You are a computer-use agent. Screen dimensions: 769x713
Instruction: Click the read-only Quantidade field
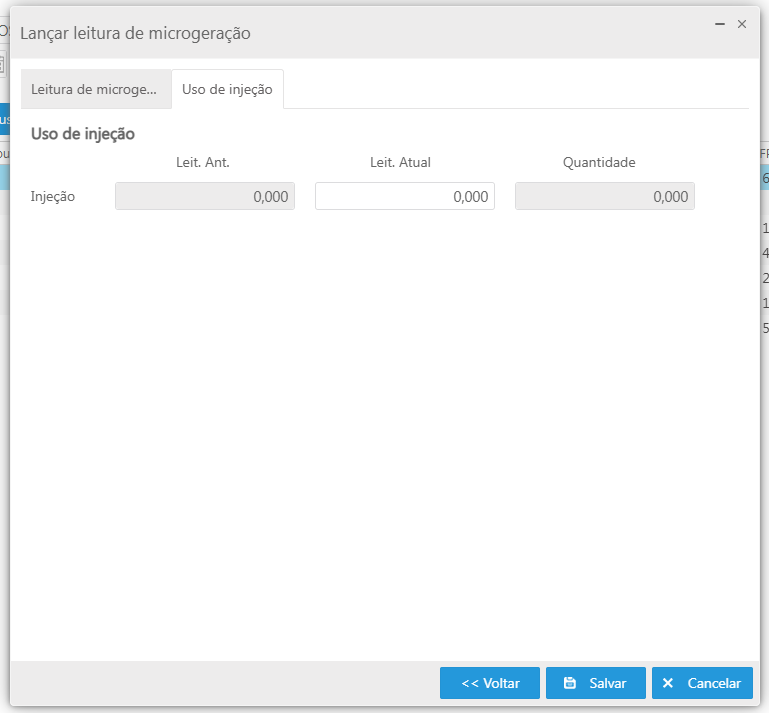coord(605,196)
